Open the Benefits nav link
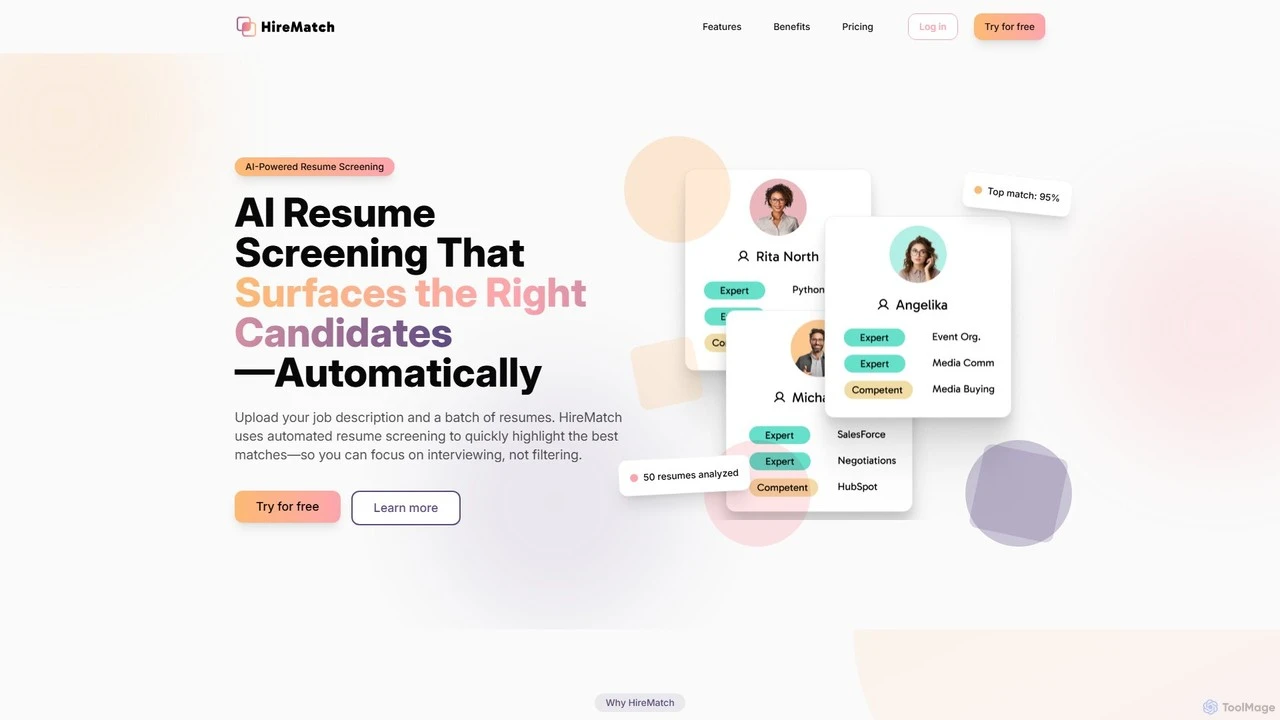Image resolution: width=1280 pixels, height=720 pixels. coord(792,27)
